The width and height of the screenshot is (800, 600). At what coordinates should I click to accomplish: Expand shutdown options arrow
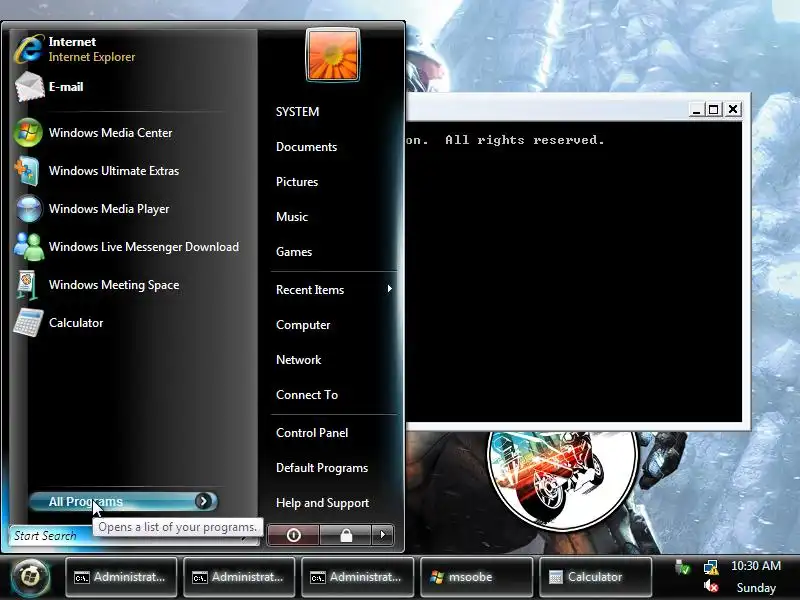(383, 535)
